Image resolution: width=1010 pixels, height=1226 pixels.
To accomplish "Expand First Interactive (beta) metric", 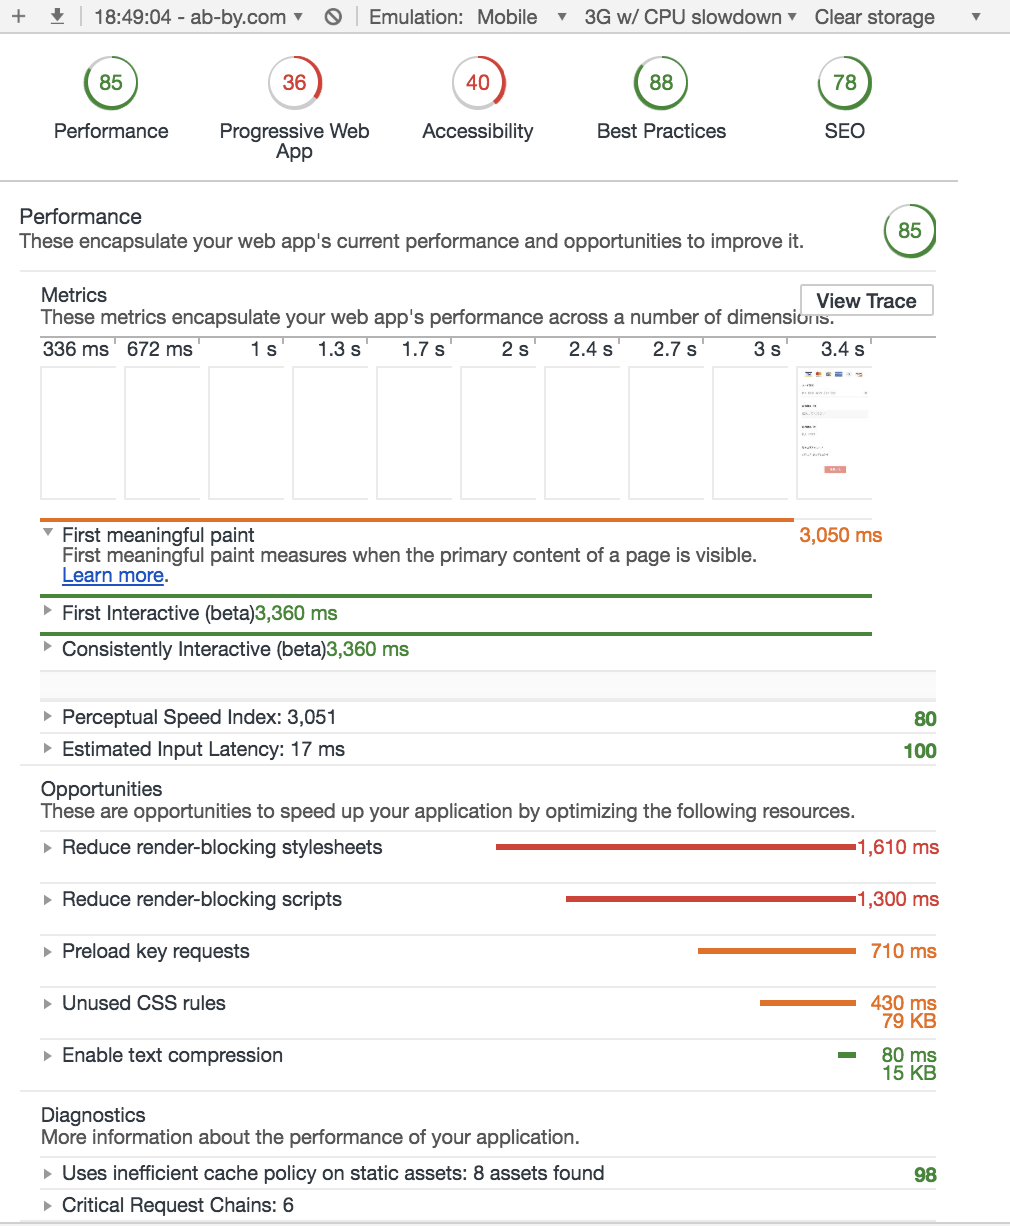I will [x=48, y=612].
